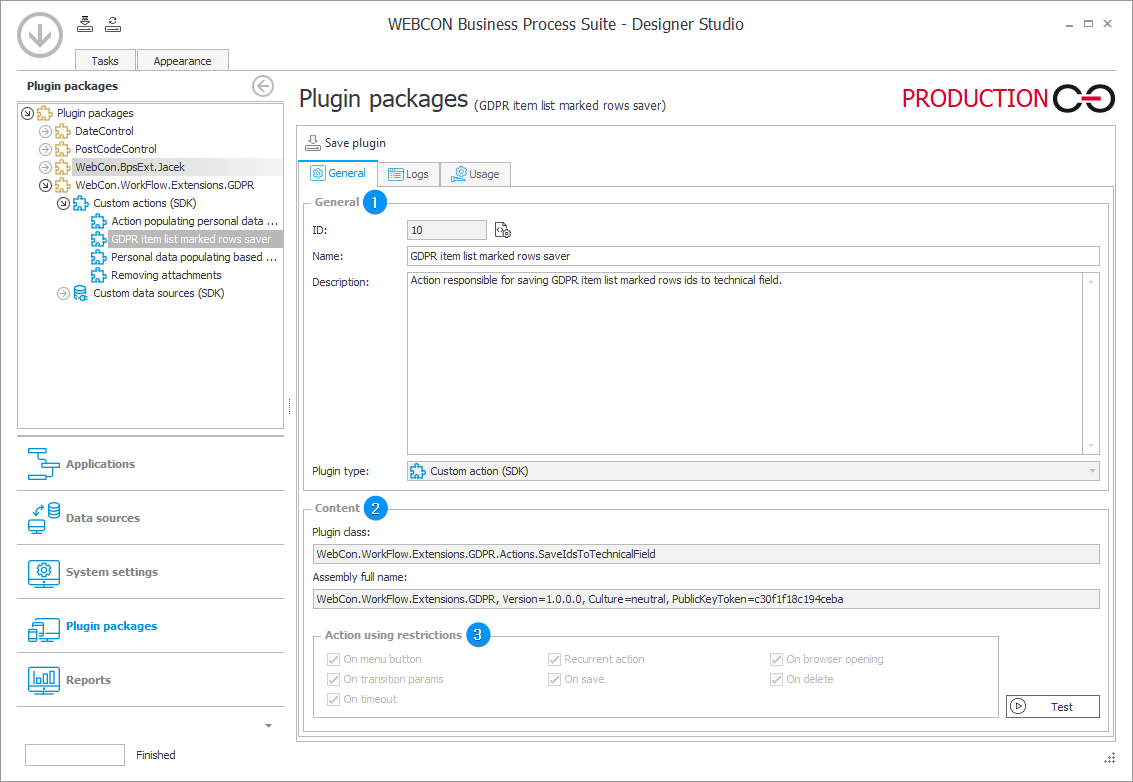Toggle the On browser opening checkbox
The width and height of the screenshot is (1133, 782).
tap(776, 659)
